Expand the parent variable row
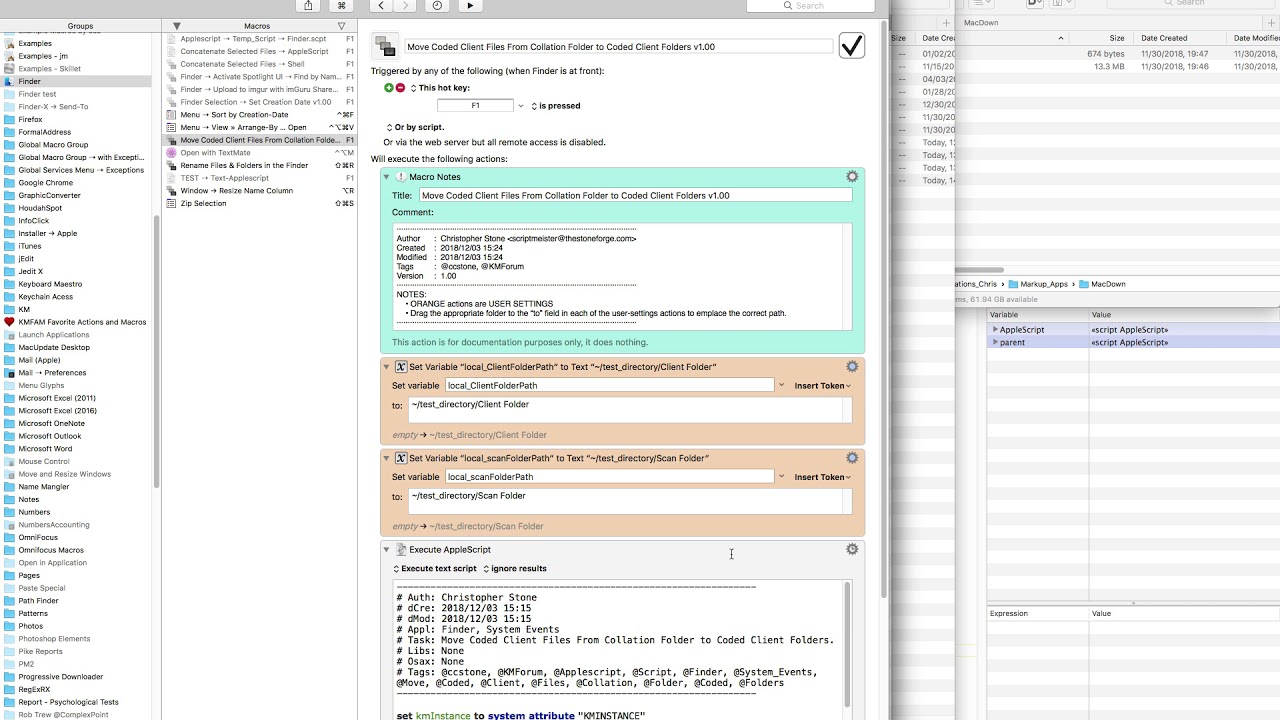This screenshot has height=720, width=1280. 995,342
